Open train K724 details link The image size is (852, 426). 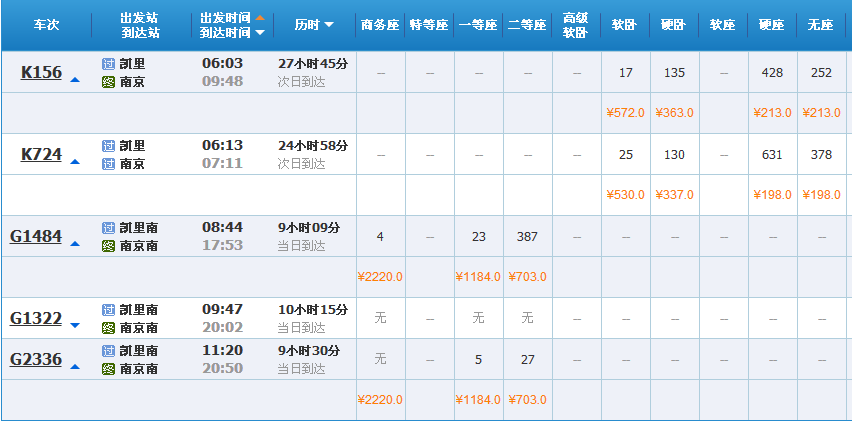coord(41,154)
